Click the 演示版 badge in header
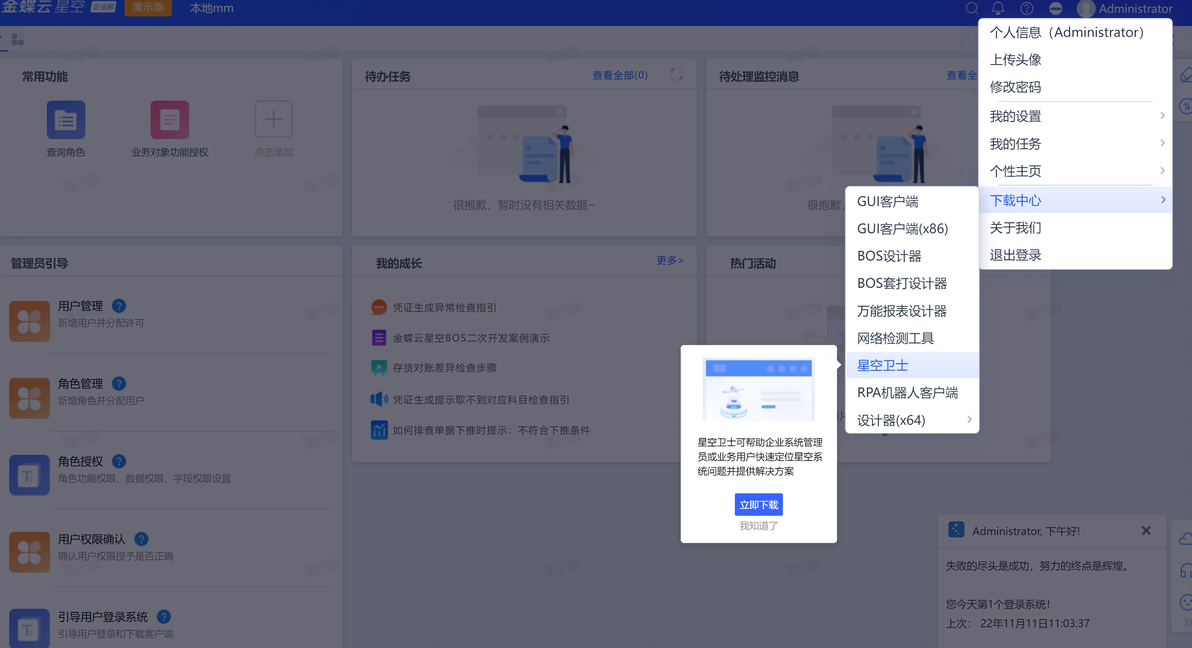 click(x=147, y=8)
